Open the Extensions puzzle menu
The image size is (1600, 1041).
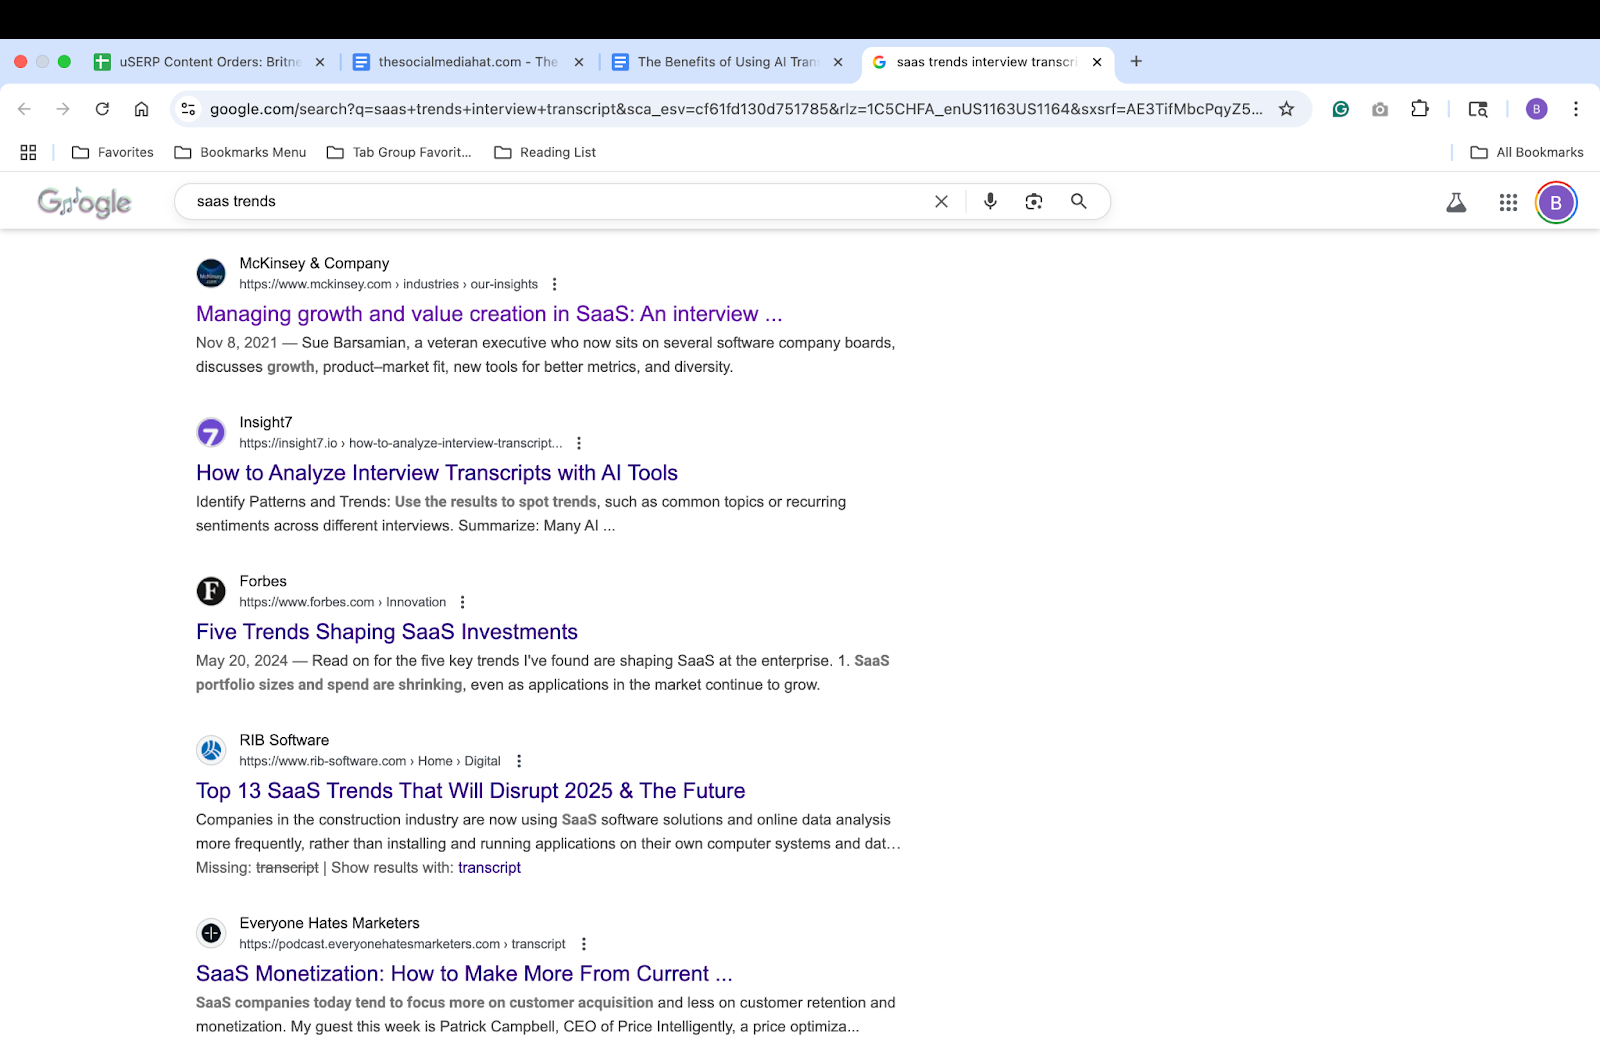[x=1420, y=109]
